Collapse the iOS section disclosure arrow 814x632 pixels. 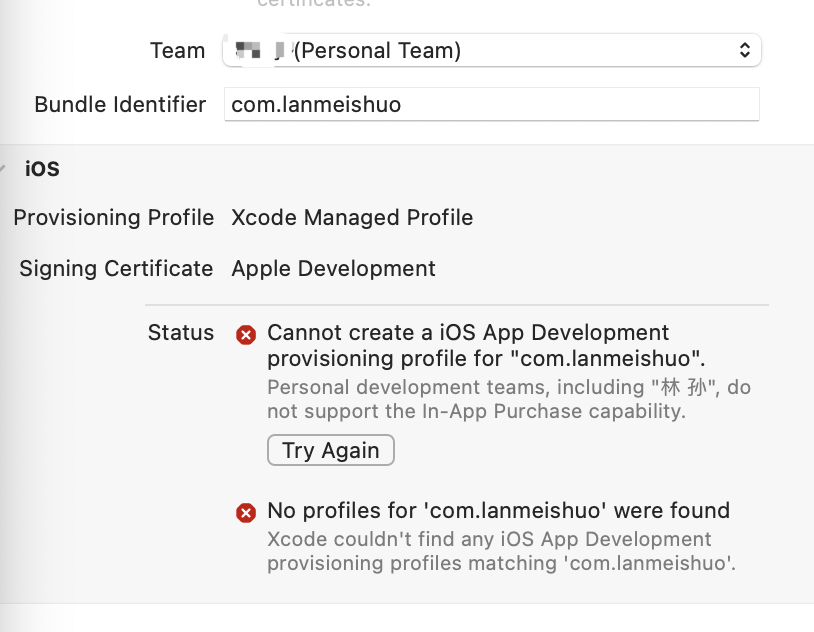(3, 169)
